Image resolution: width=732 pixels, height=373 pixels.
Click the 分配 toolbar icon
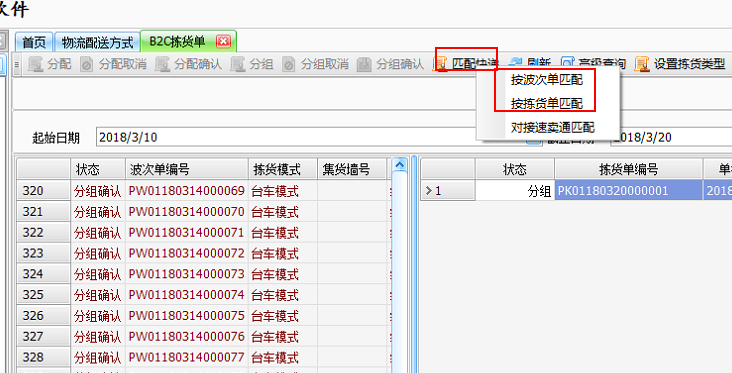coord(35,64)
